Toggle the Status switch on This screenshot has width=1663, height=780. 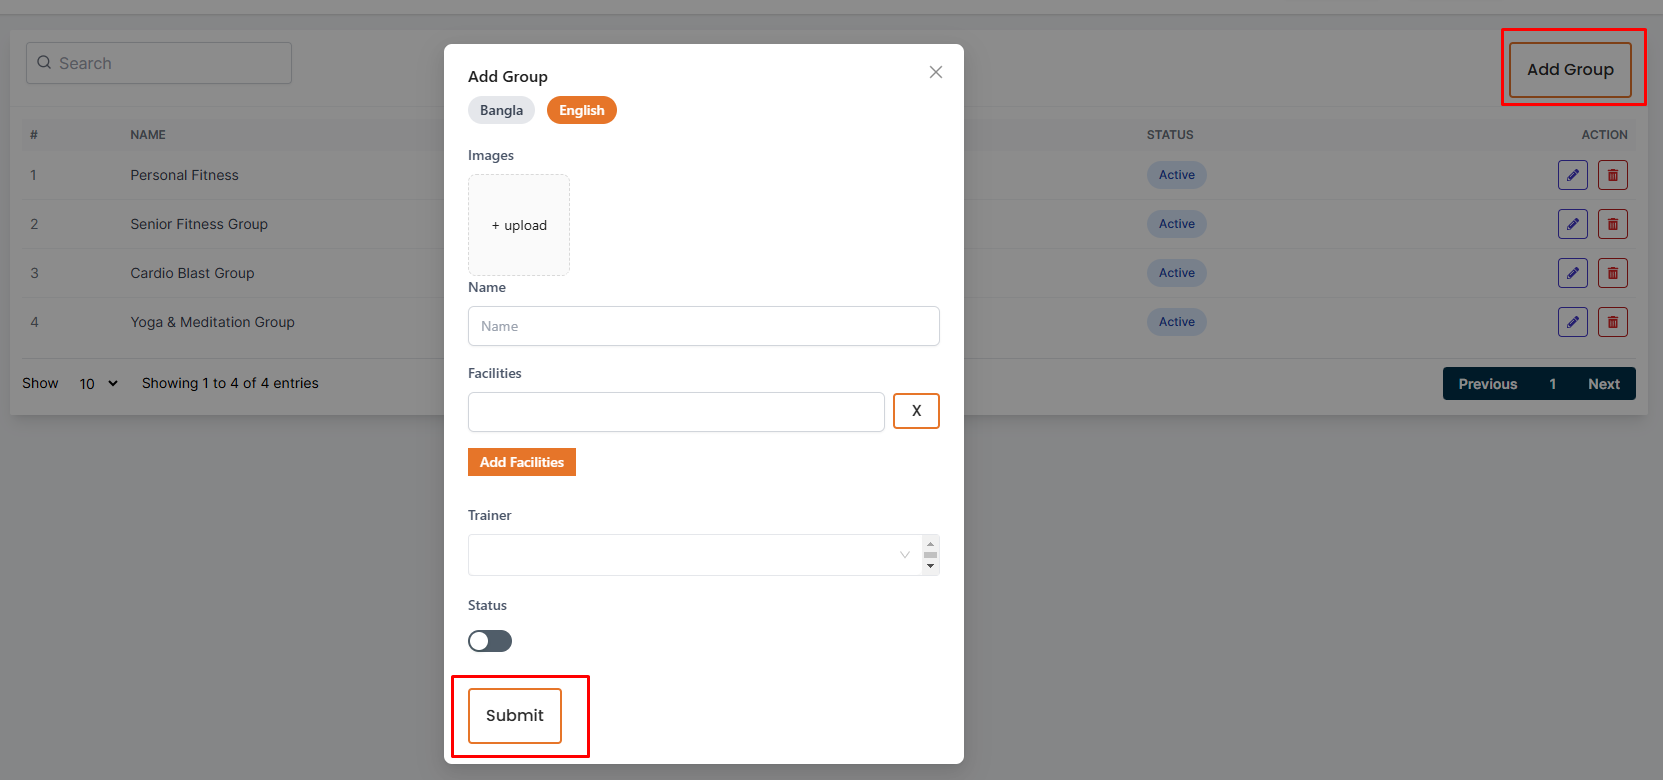[x=490, y=641]
